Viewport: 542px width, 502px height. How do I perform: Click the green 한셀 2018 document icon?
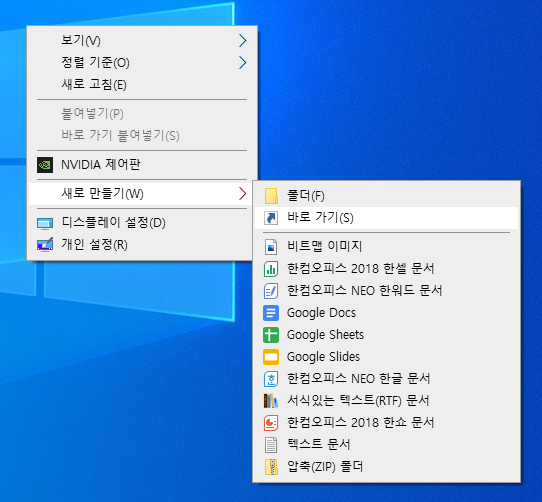coord(271,269)
